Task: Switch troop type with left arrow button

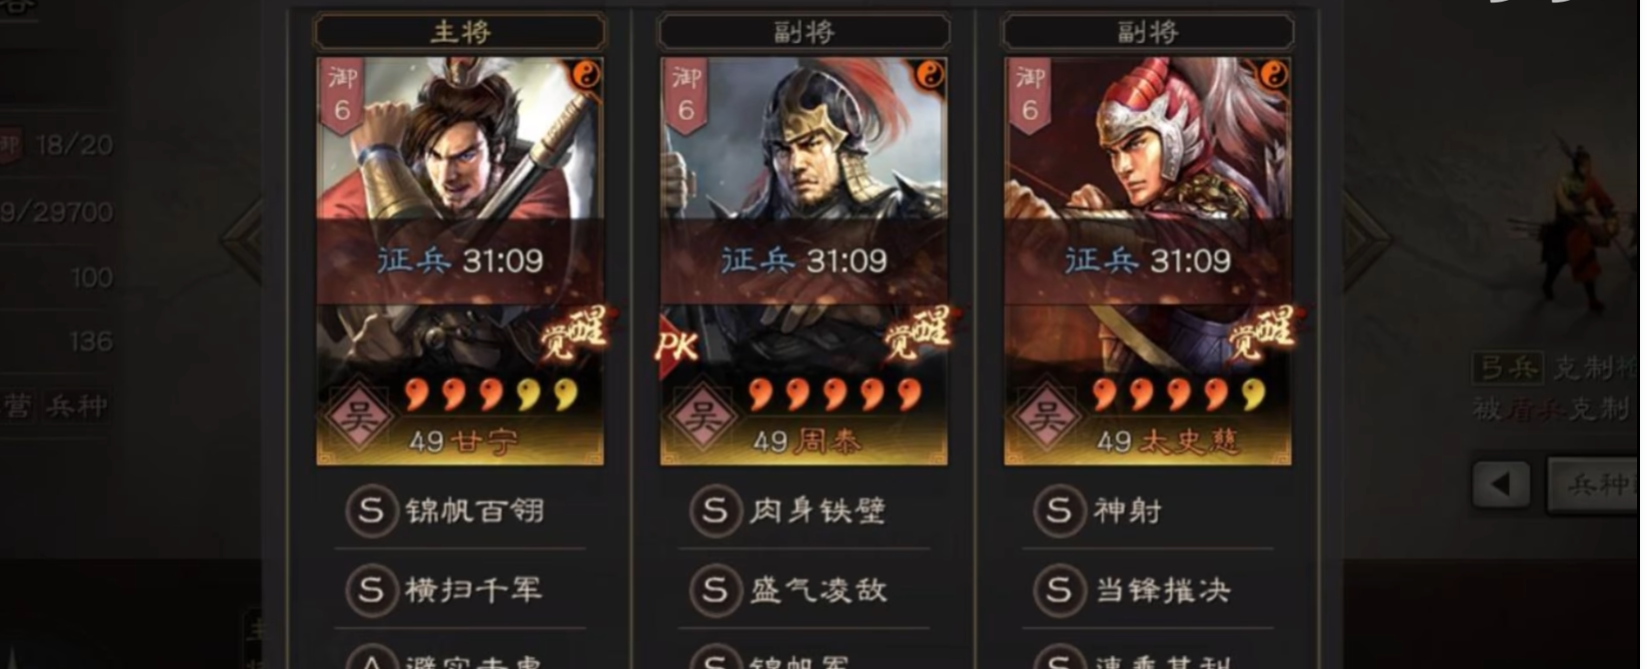Action: (x=1501, y=485)
